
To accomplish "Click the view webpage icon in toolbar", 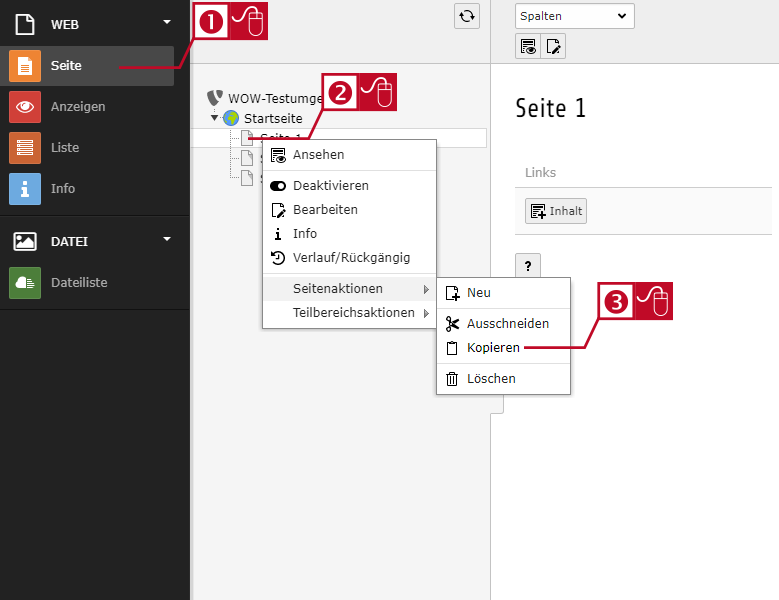I will click(528, 47).
